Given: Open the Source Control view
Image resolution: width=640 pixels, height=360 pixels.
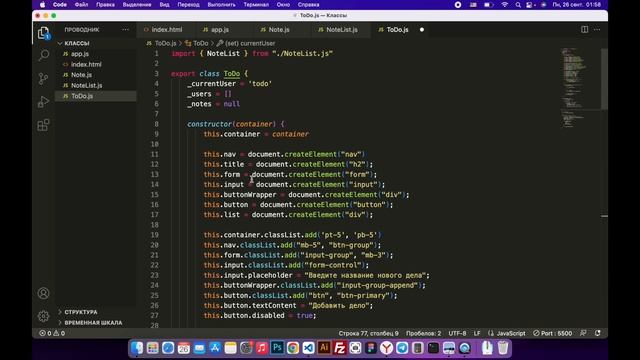Looking at the screenshot, I should pos(43,78).
